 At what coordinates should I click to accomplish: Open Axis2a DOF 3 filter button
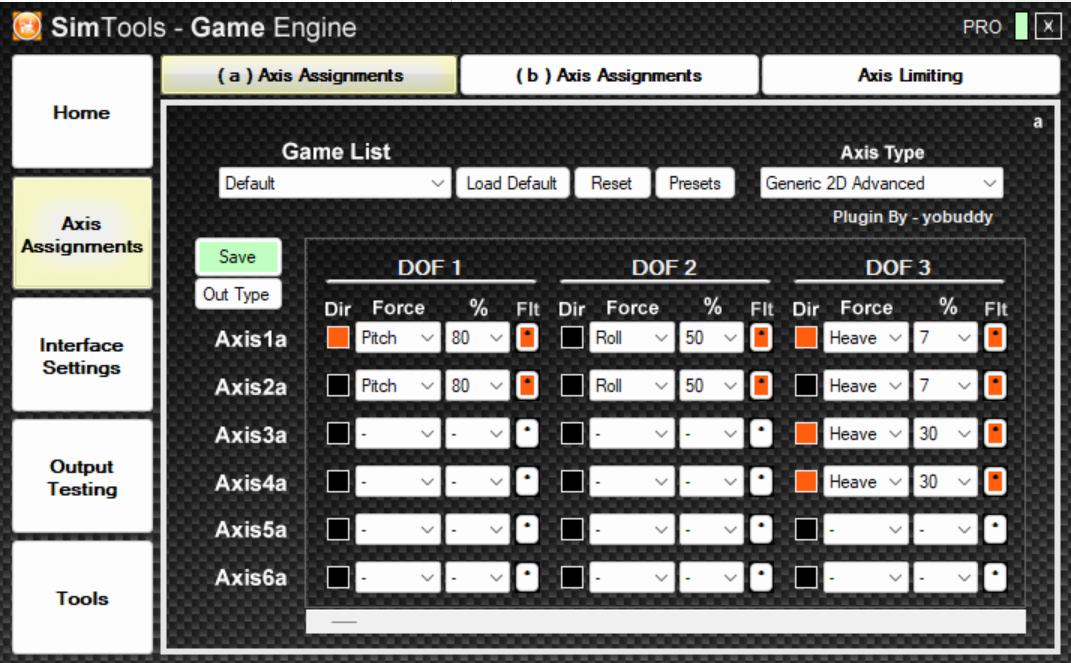[x=995, y=385]
